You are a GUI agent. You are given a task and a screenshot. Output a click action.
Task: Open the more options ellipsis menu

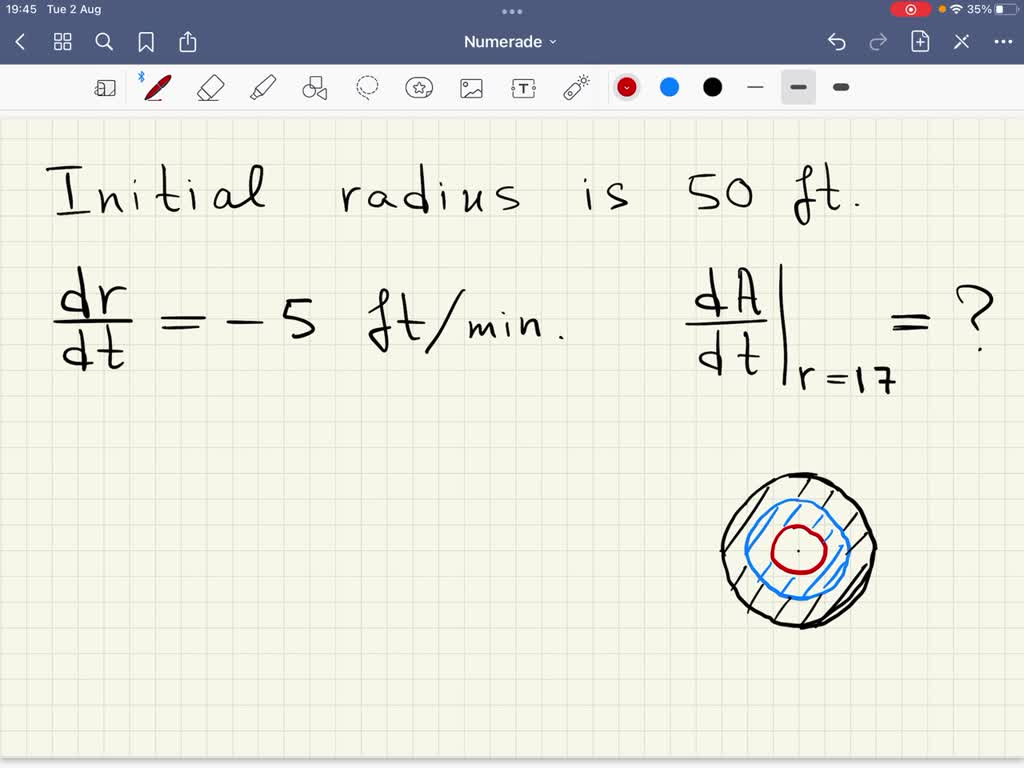pyautogui.click(x=1003, y=42)
